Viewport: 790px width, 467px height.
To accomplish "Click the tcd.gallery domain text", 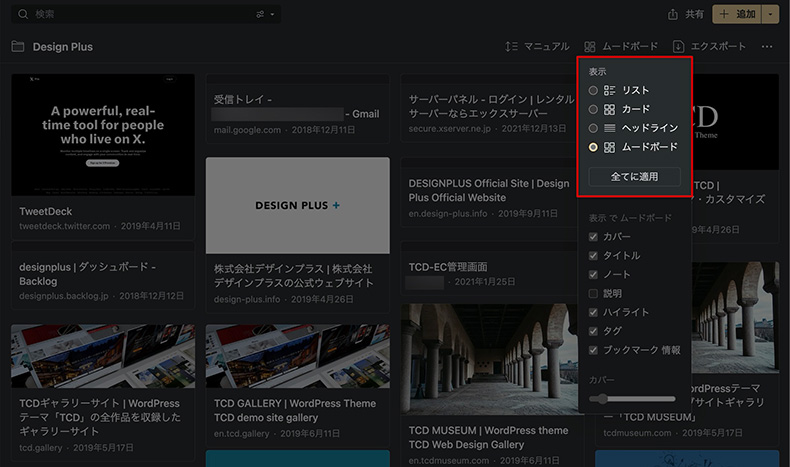I will tap(40, 448).
